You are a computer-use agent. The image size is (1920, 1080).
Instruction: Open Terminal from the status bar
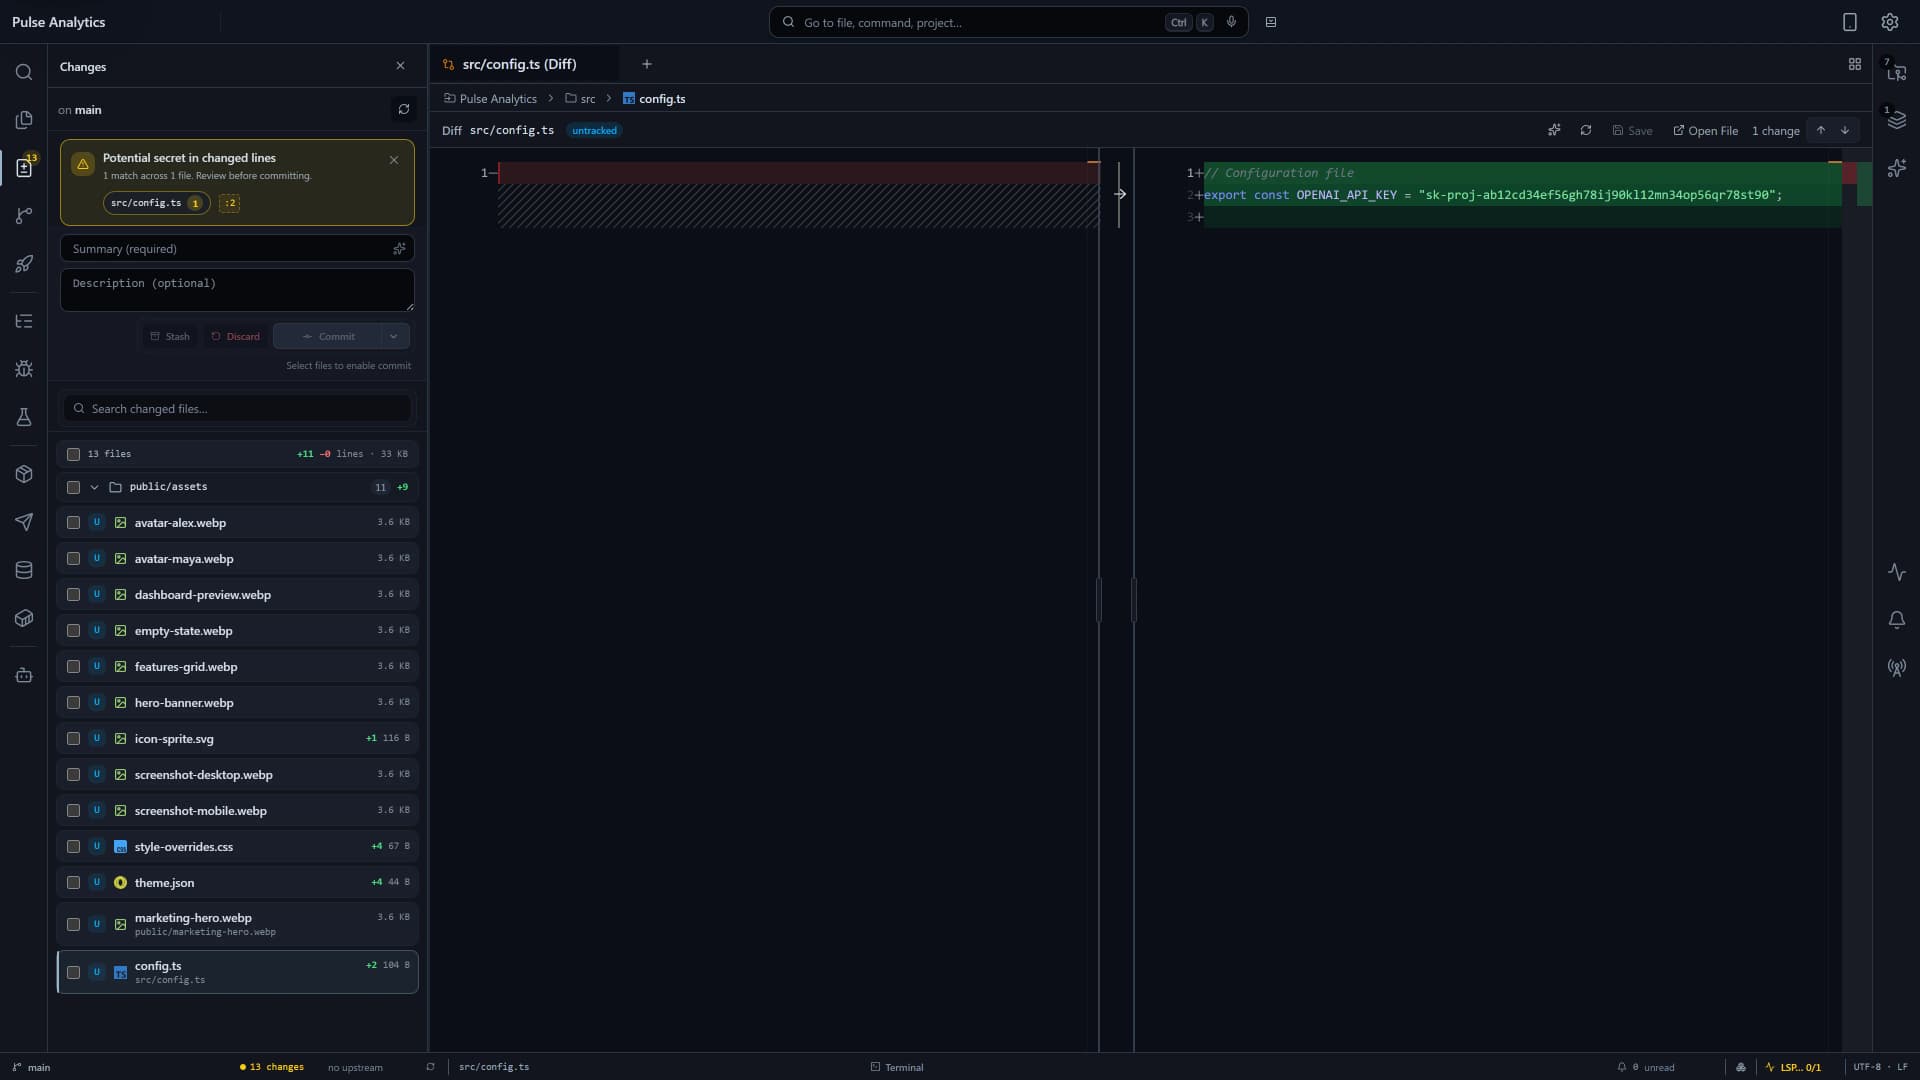click(x=897, y=1067)
